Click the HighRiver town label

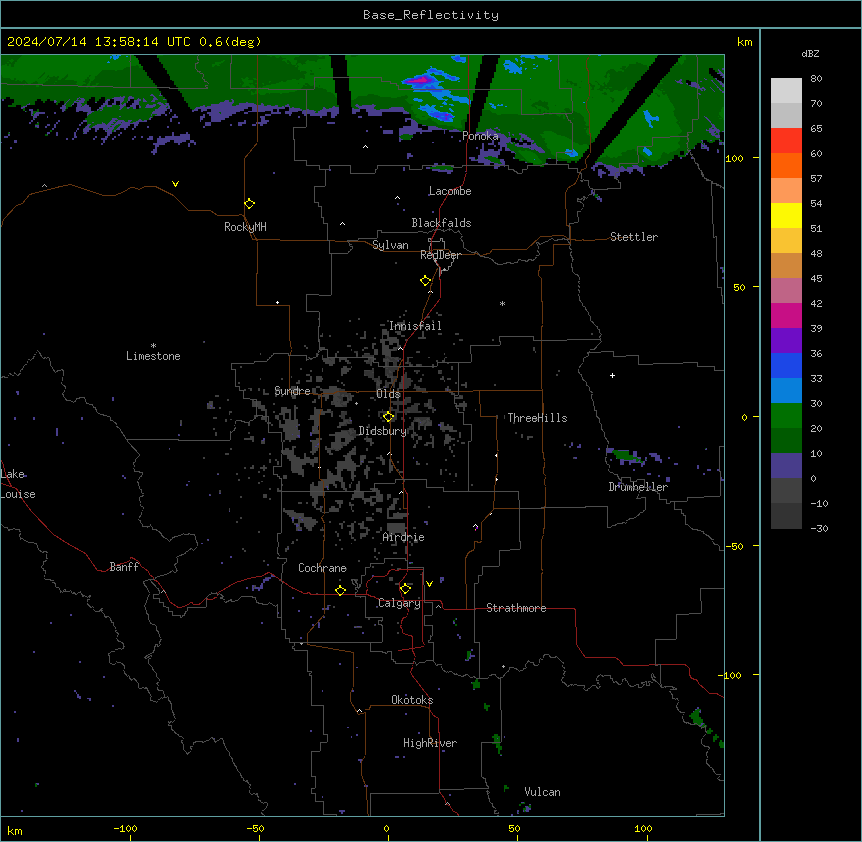430,743
